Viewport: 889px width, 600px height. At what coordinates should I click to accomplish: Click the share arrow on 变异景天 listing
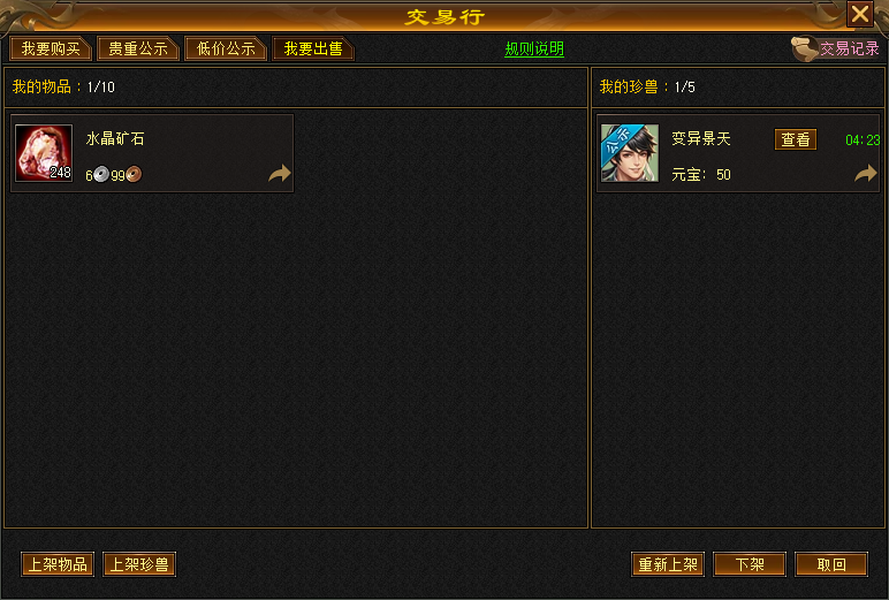[x=866, y=173]
